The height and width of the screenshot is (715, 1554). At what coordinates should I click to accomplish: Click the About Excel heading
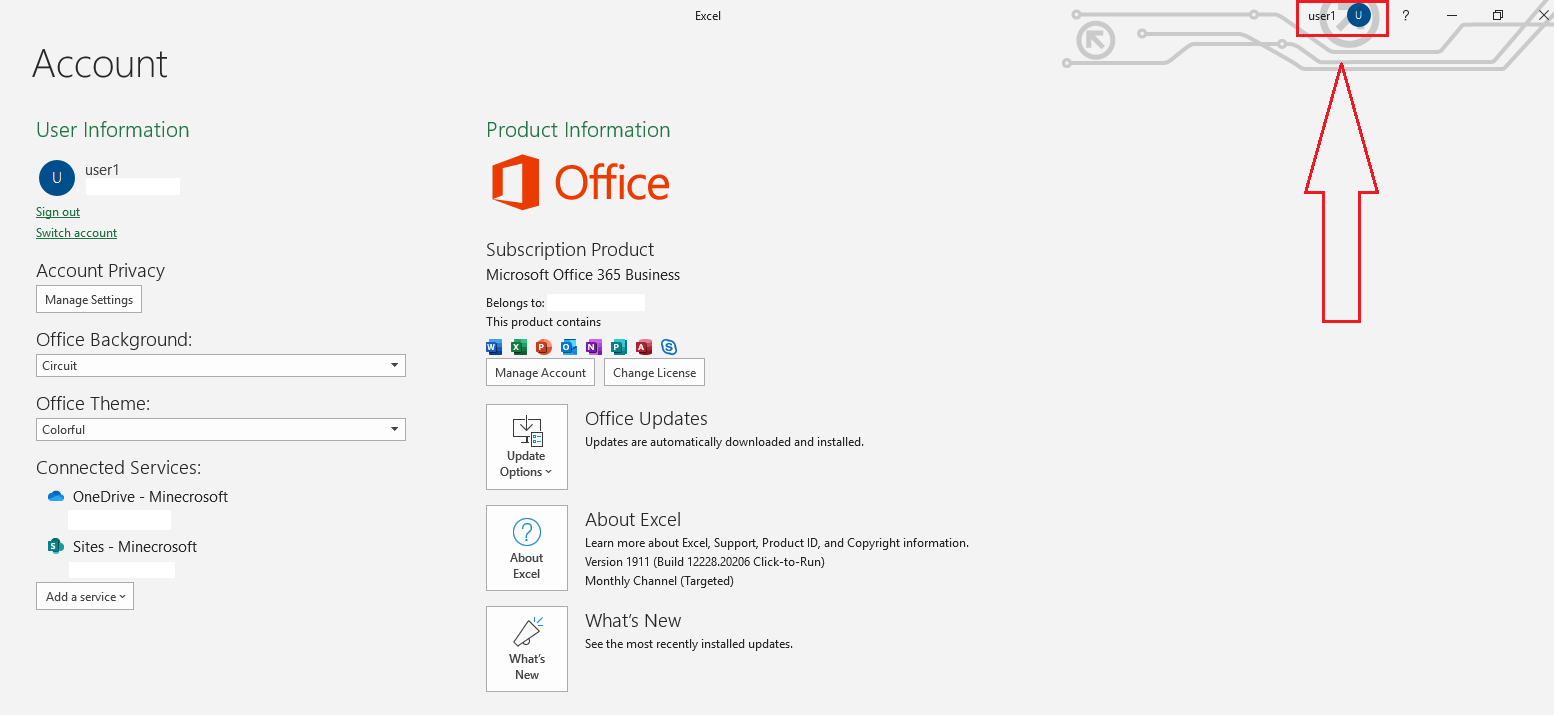click(633, 519)
